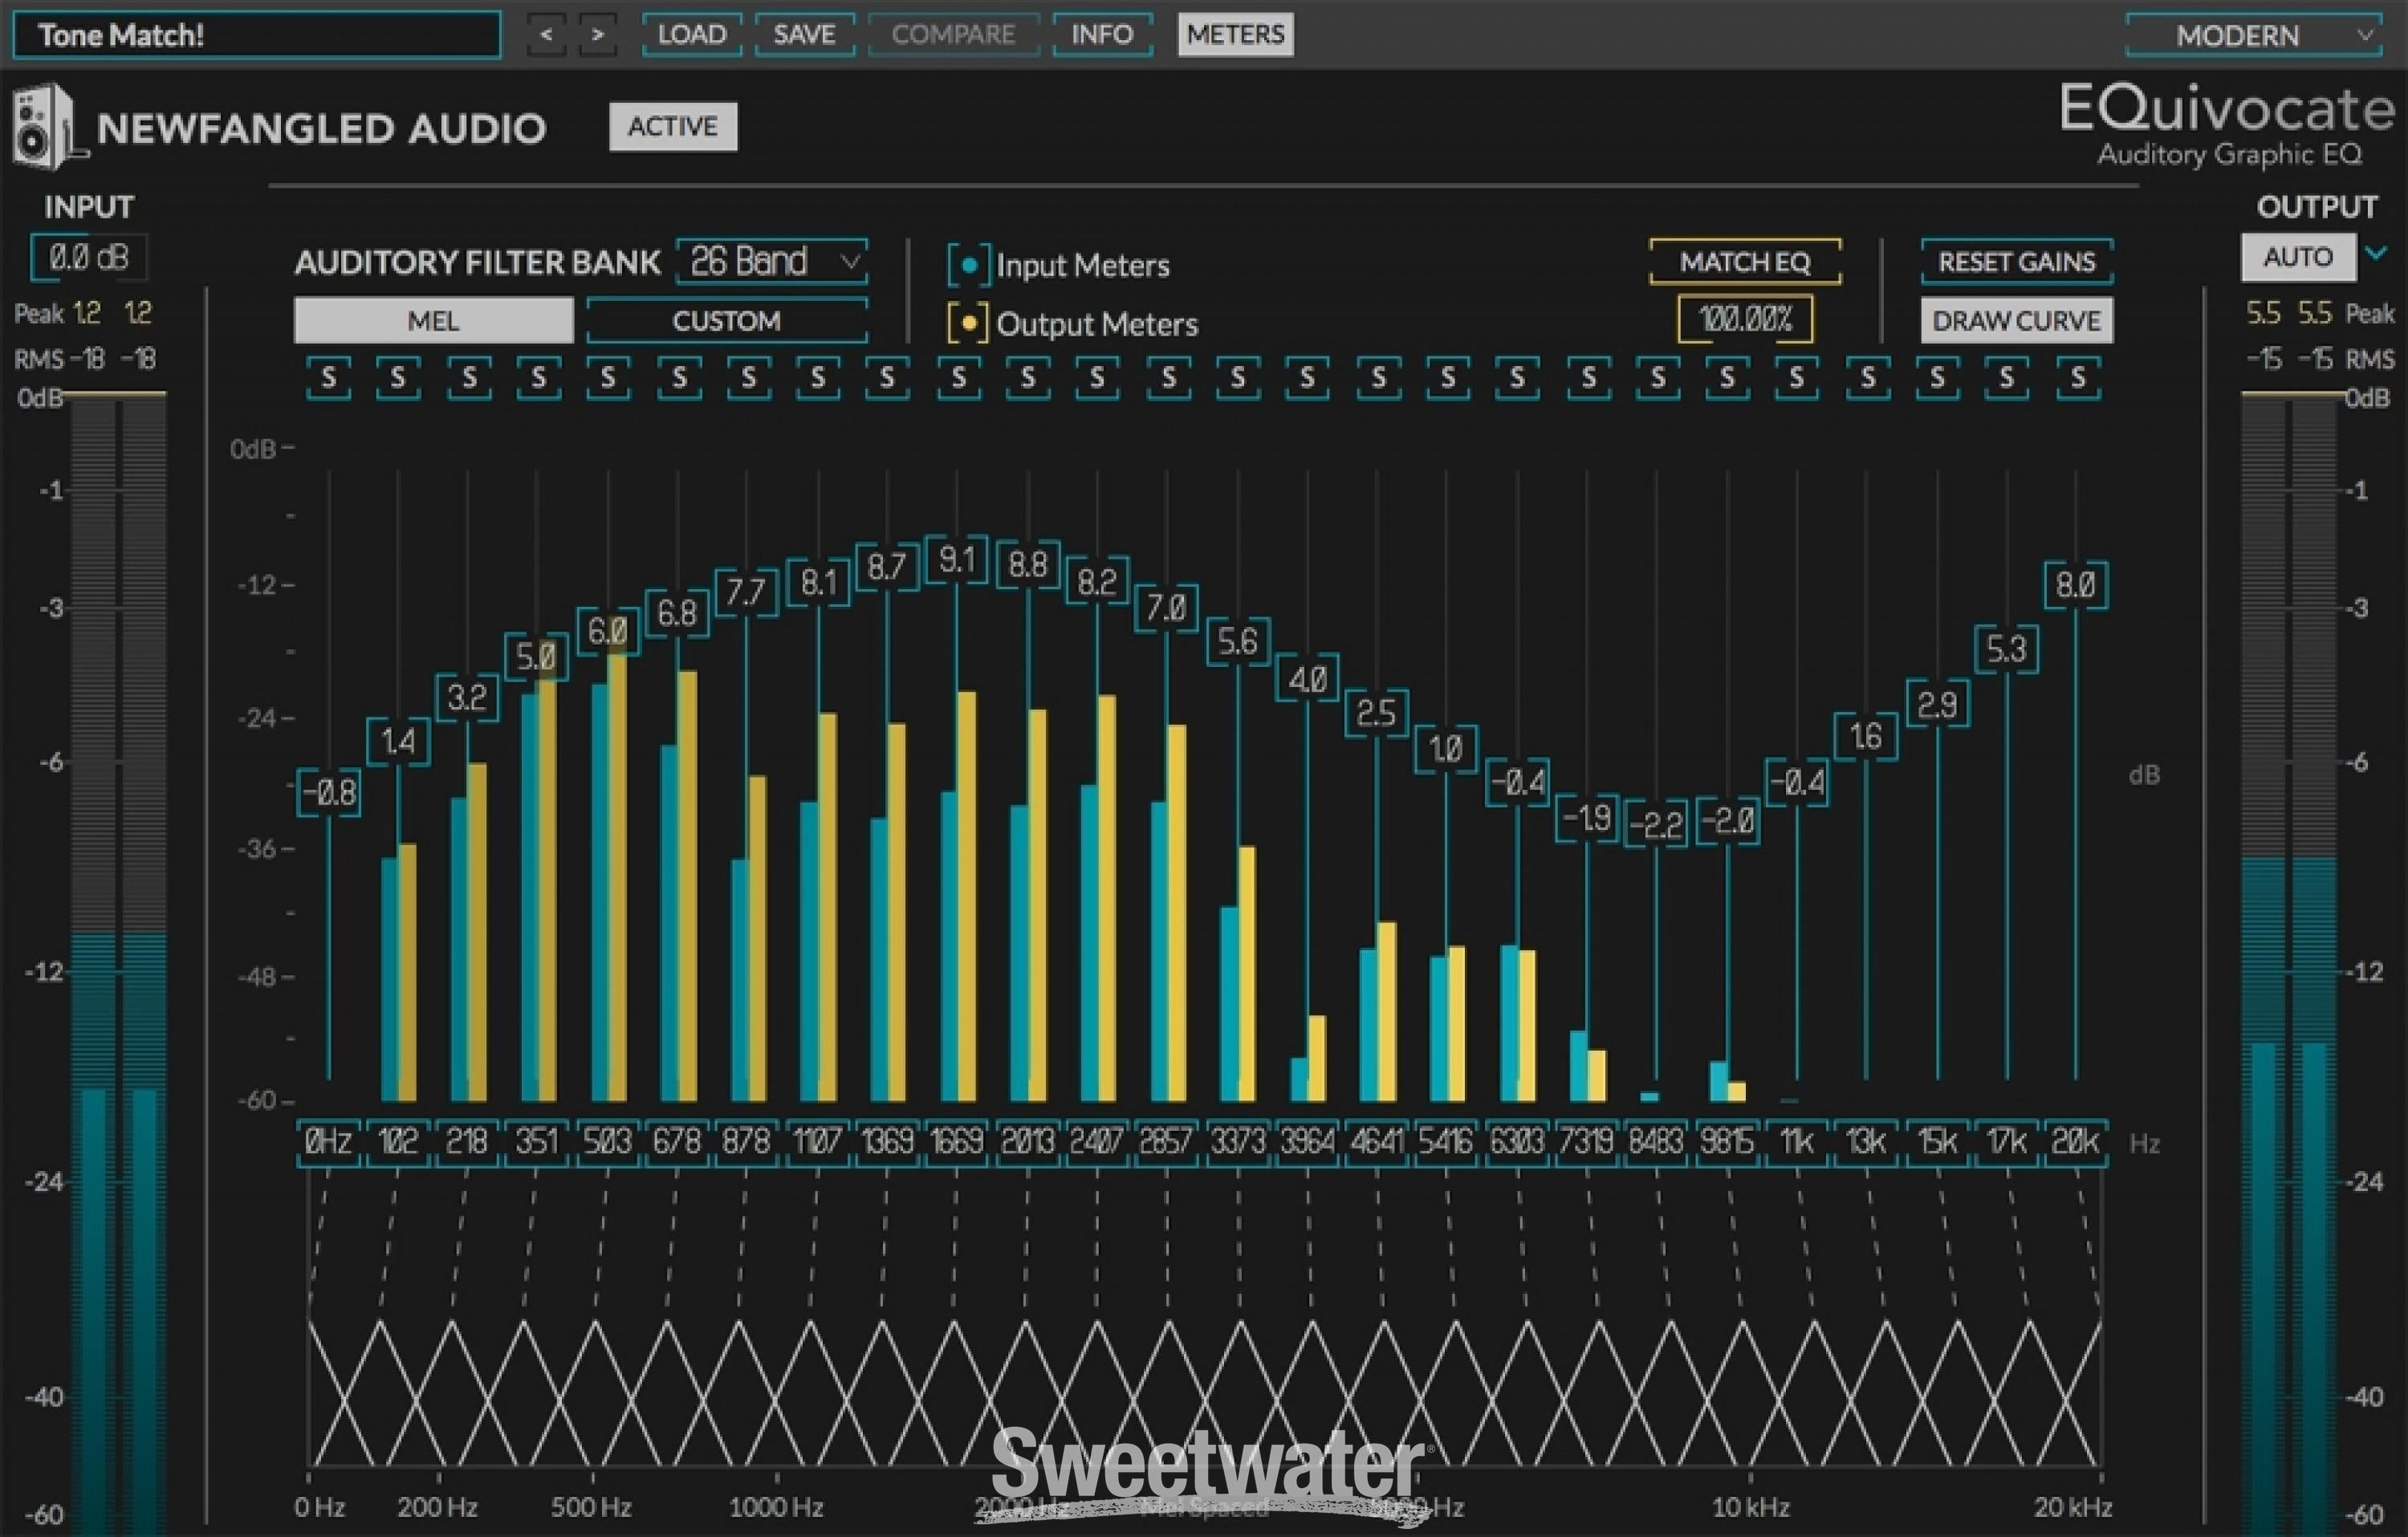Screen dimensions: 2408x1537
Task: Solo the 5416 Hz band
Action: (x=1448, y=378)
